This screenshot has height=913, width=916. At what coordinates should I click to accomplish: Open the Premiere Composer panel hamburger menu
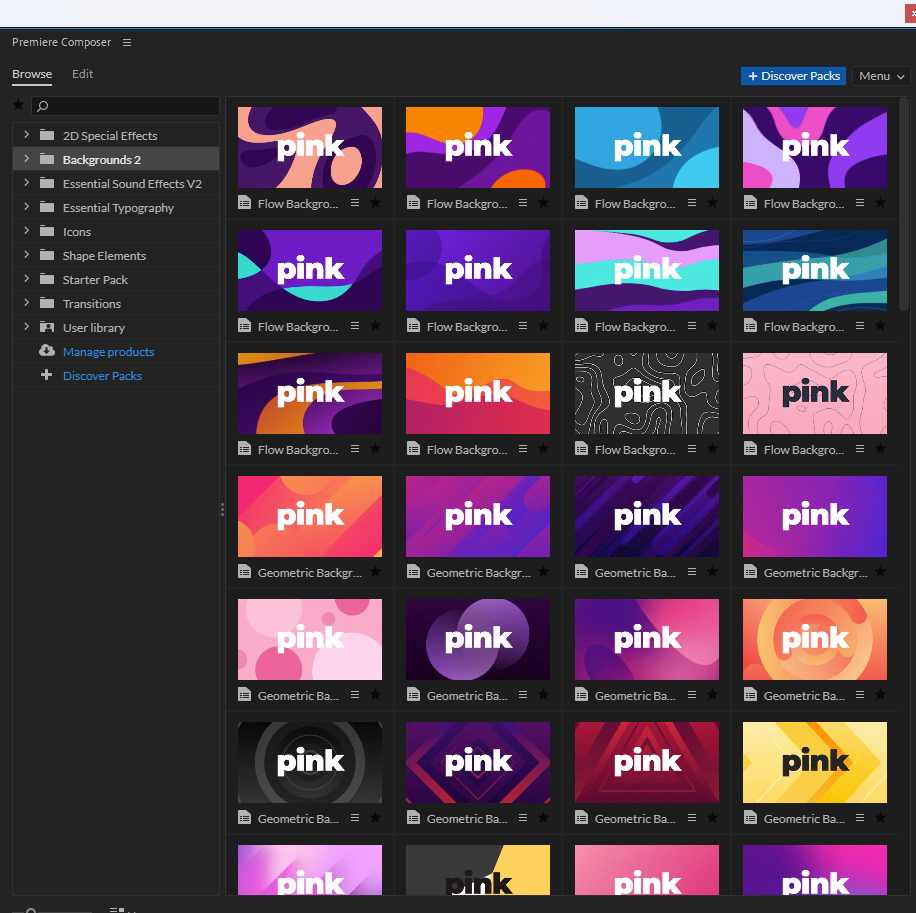(x=127, y=43)
